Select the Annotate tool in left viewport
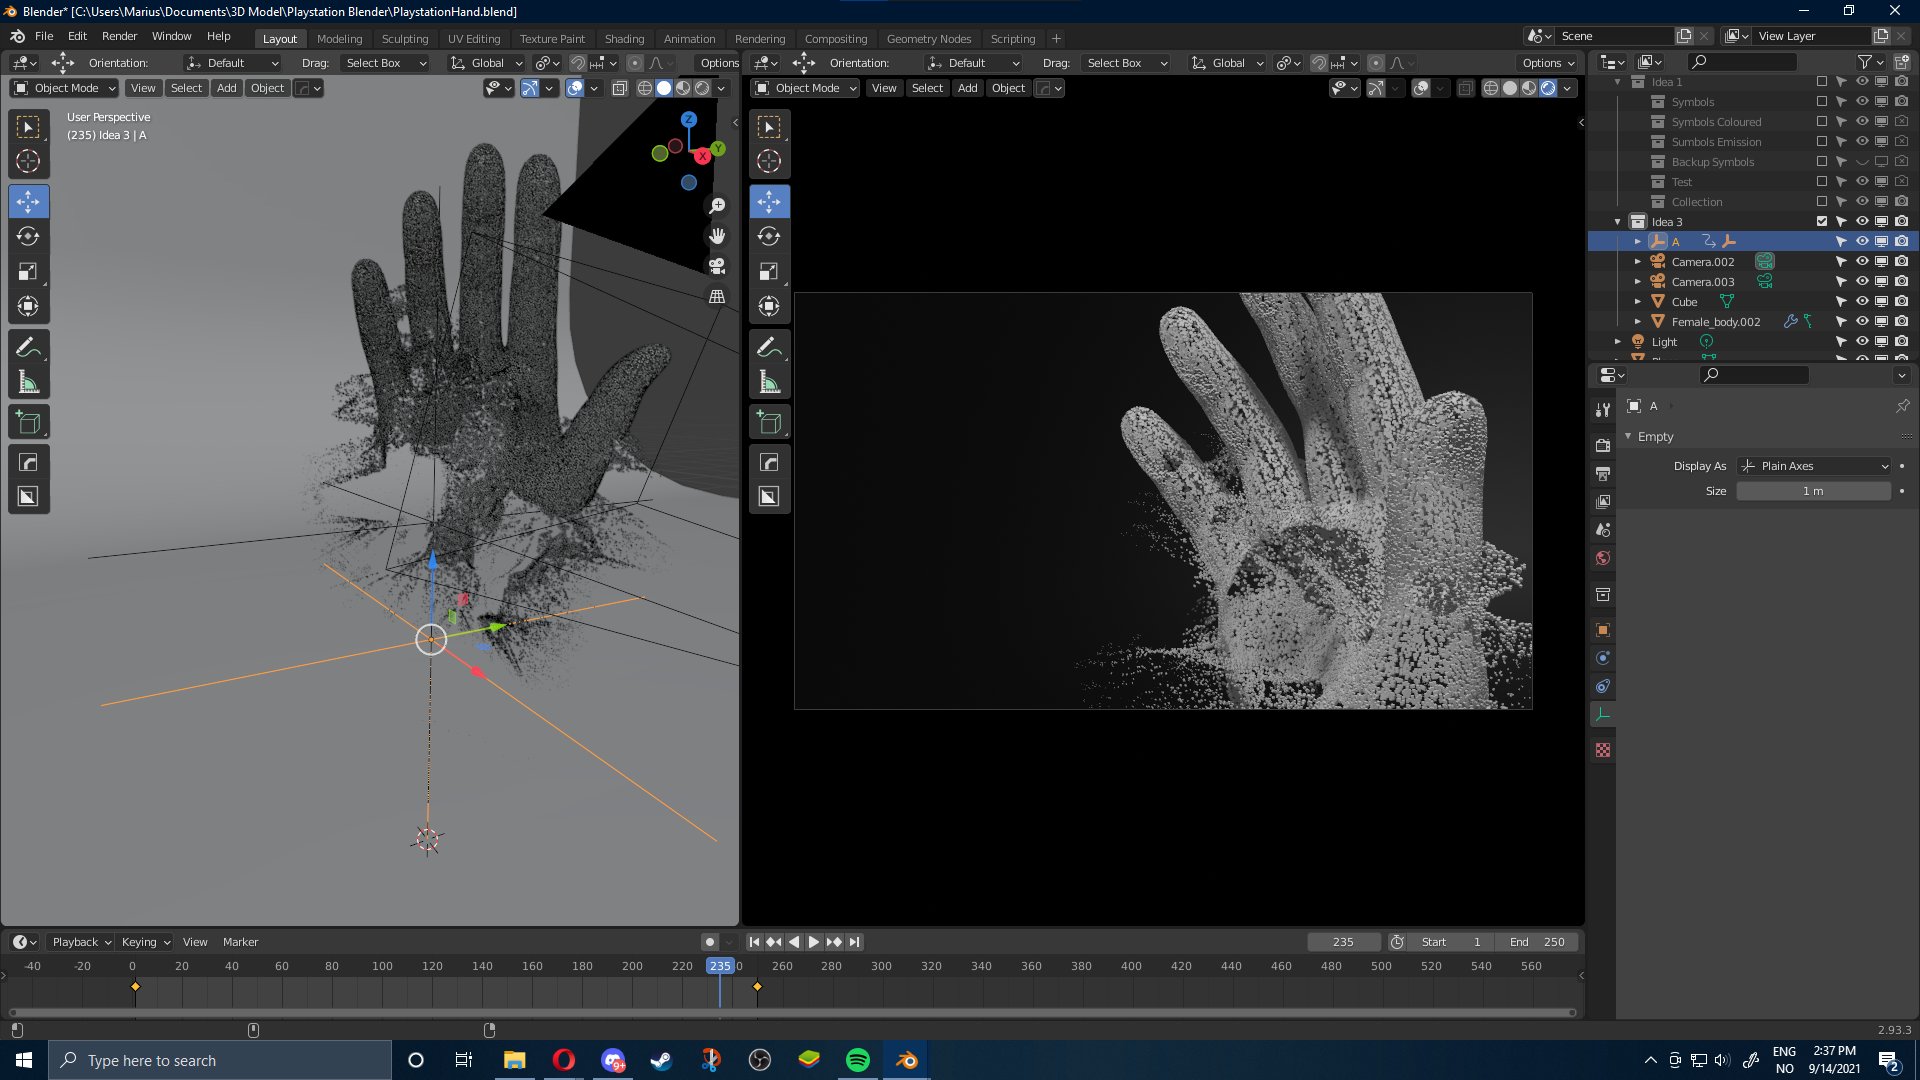Viewport: 1920px width, 1080px height. pos(28,347)
